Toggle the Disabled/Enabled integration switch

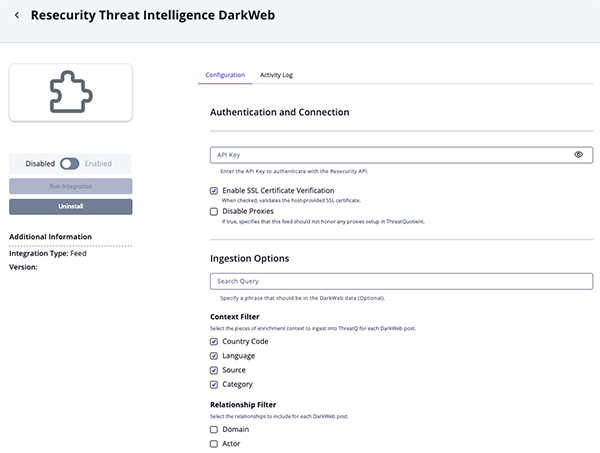(x=70, y=163)
